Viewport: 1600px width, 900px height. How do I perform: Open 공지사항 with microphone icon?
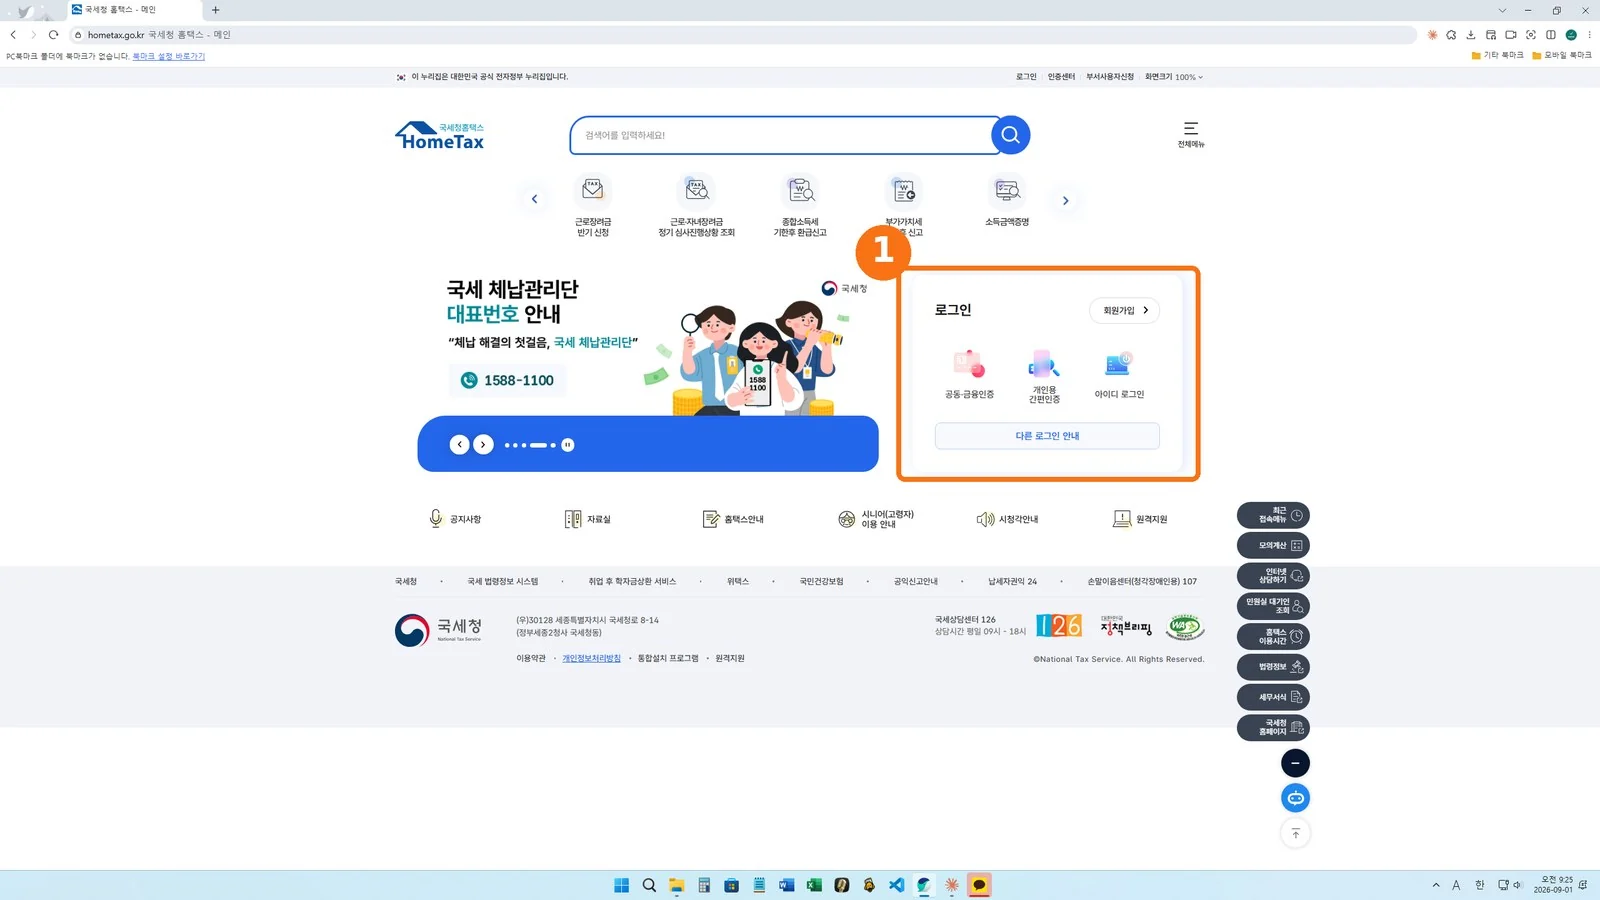tap(455, 519)
